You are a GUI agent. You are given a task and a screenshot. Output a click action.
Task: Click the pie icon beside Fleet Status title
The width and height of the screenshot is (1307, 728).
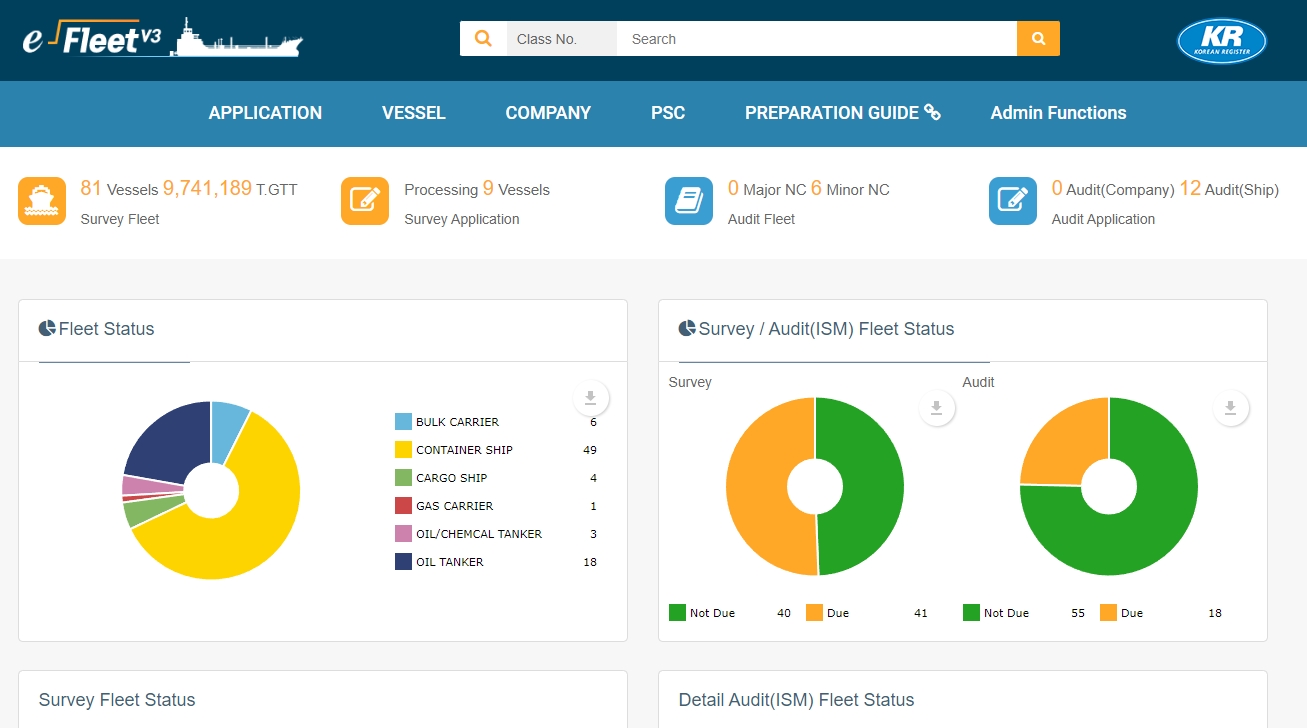tap(47, 328)
